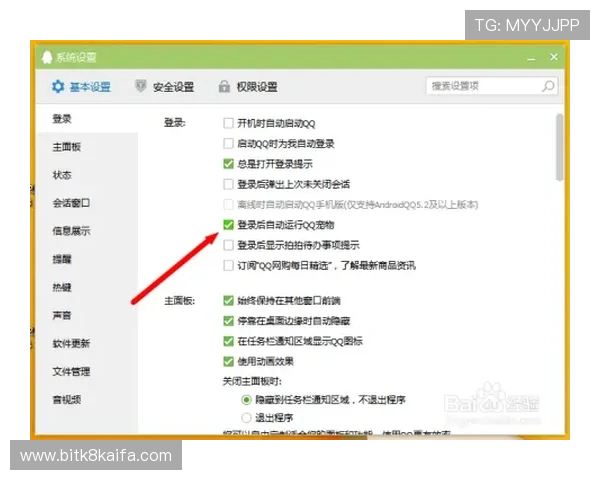Enable 开机时自动启动QQ checkbox
This screenshot has height=480, width=600.
(x=228, y=123)
